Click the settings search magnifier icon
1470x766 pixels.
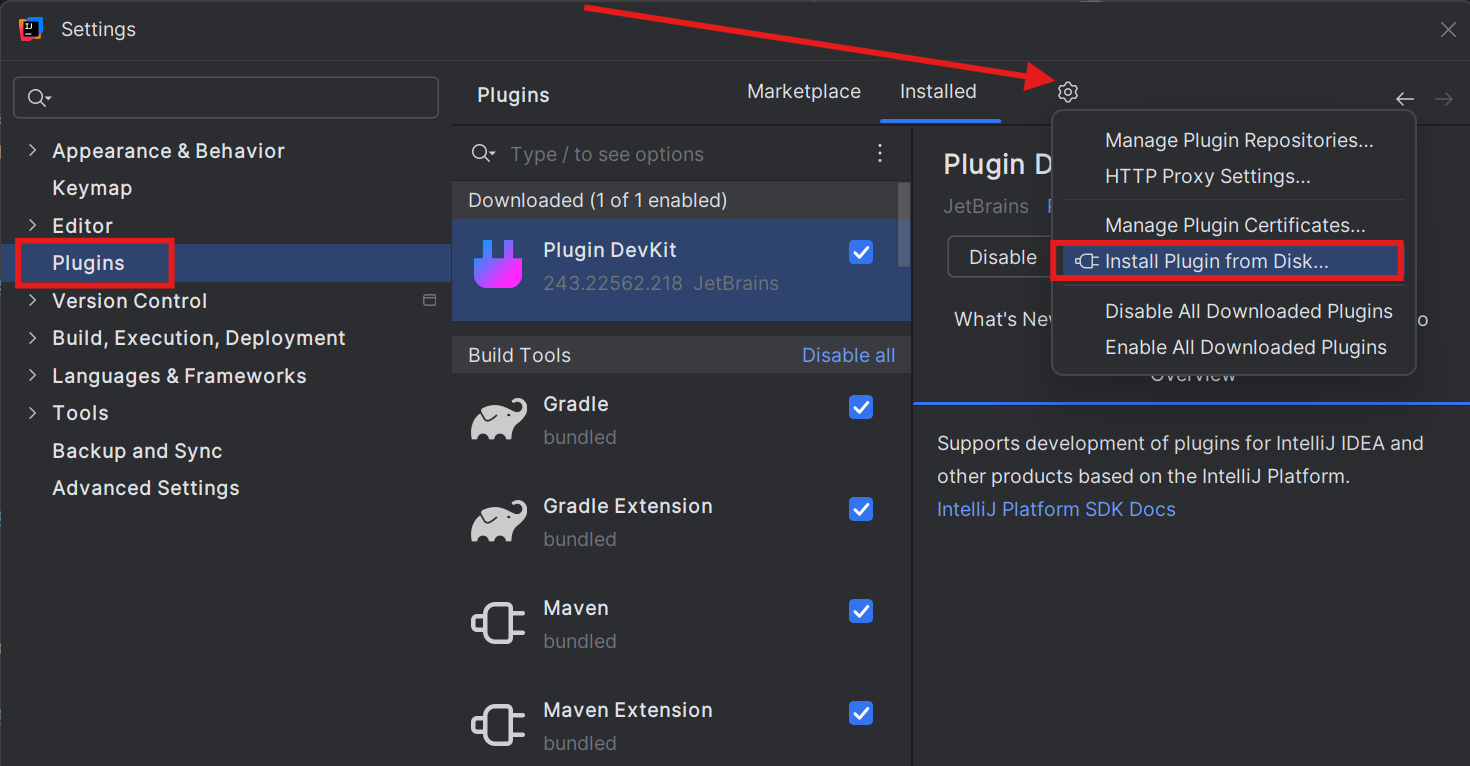[x=39, y=97]
